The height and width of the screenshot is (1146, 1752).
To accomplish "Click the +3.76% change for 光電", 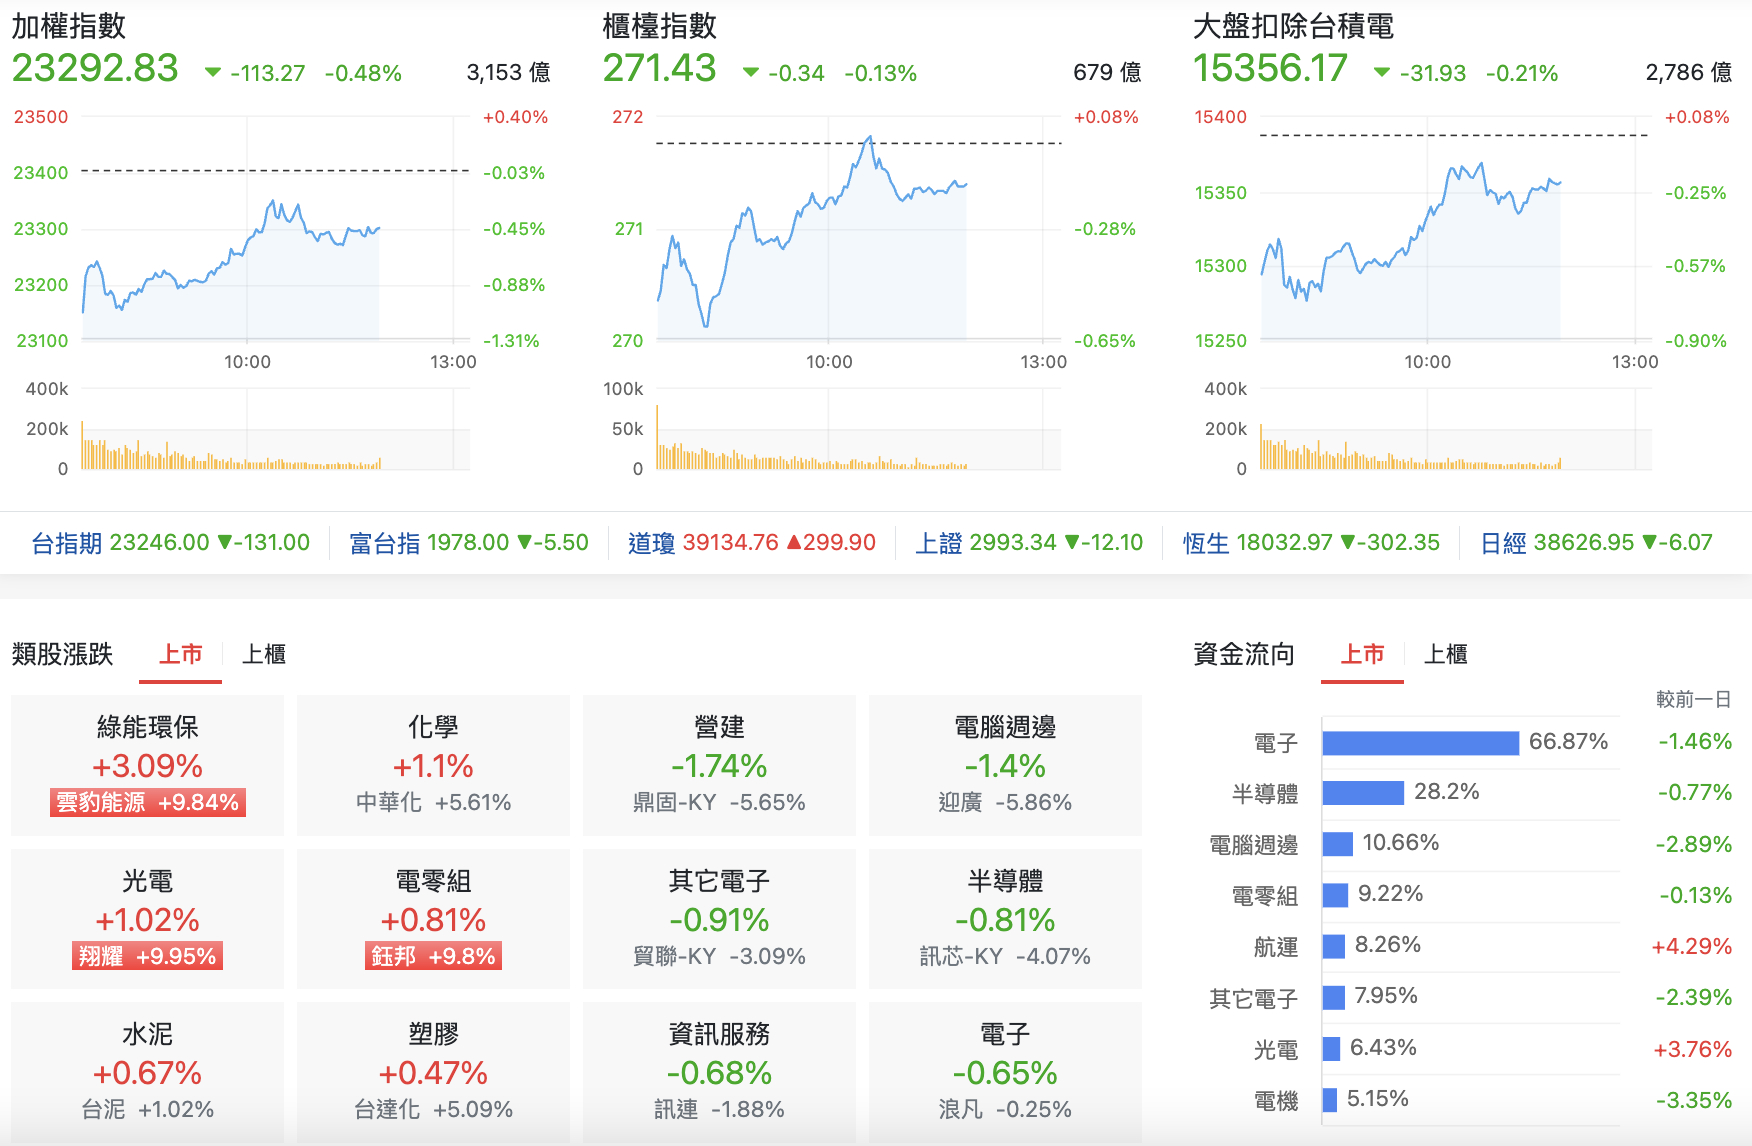I will [1692, 1049].
